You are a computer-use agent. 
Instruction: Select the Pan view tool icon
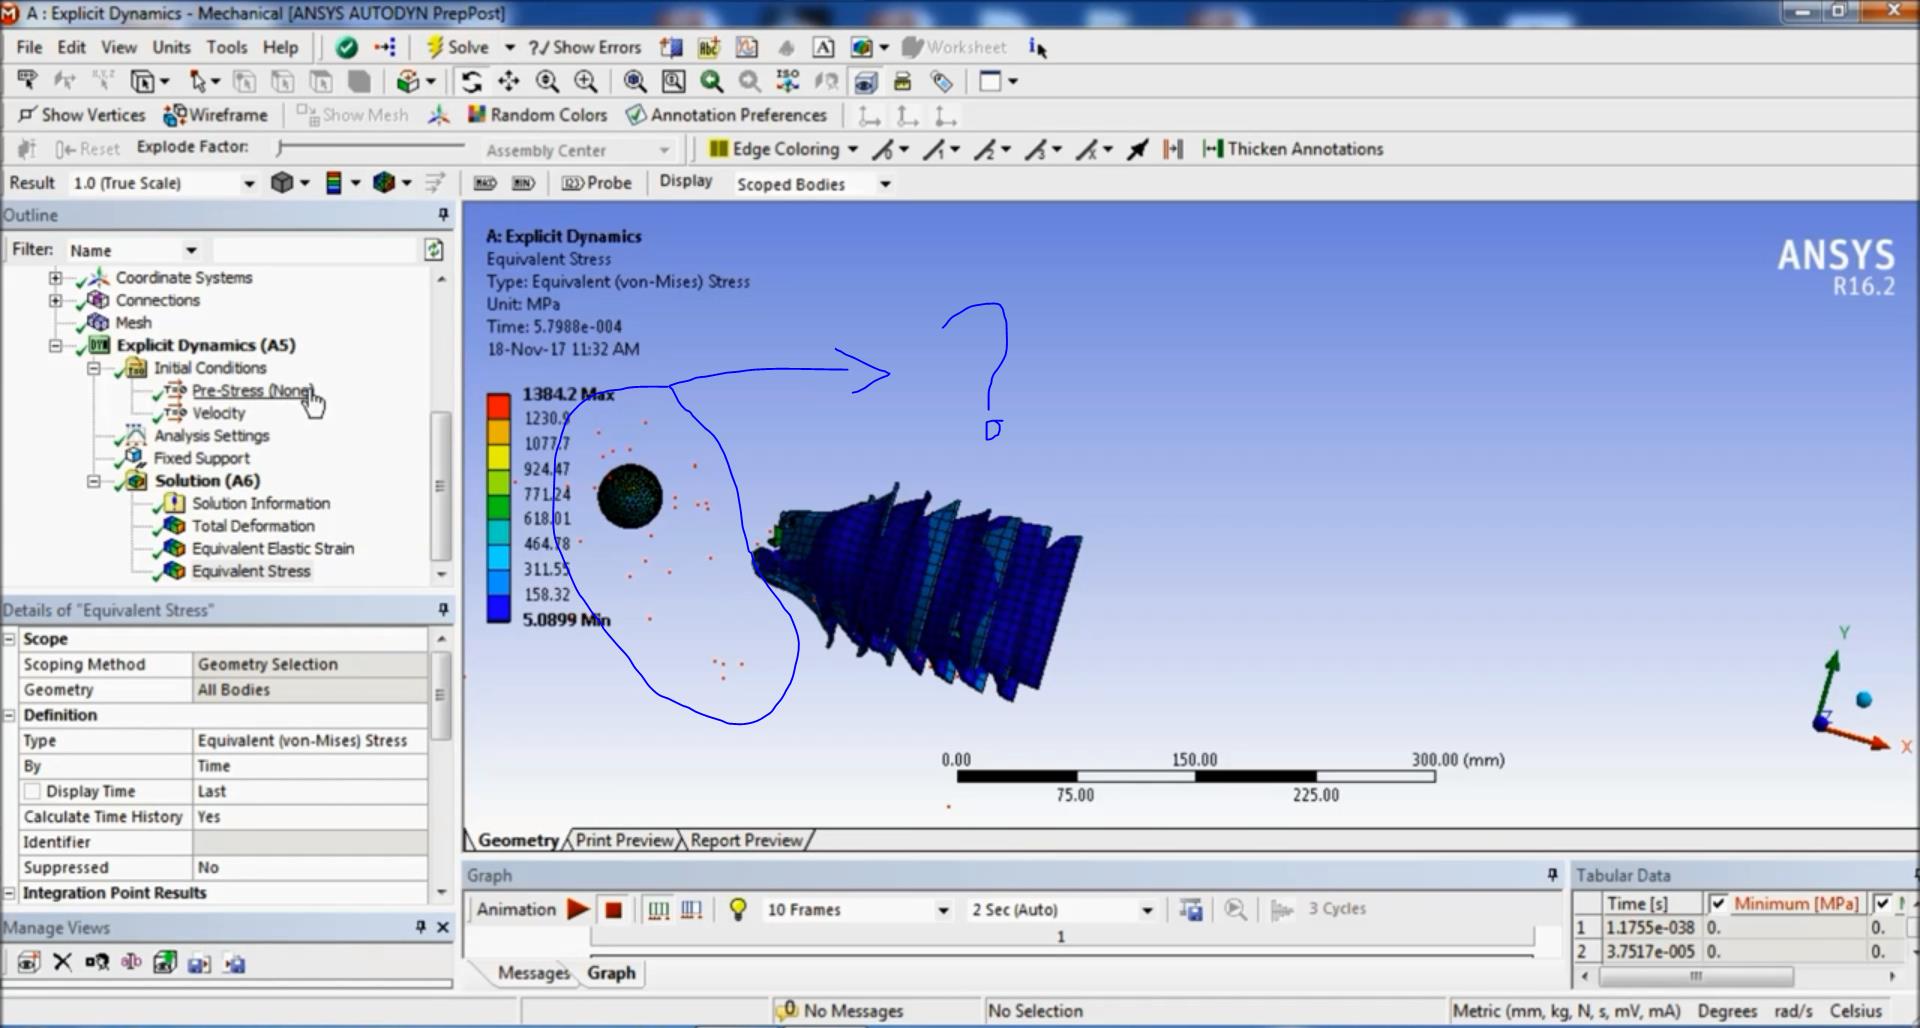pos(509,82)
